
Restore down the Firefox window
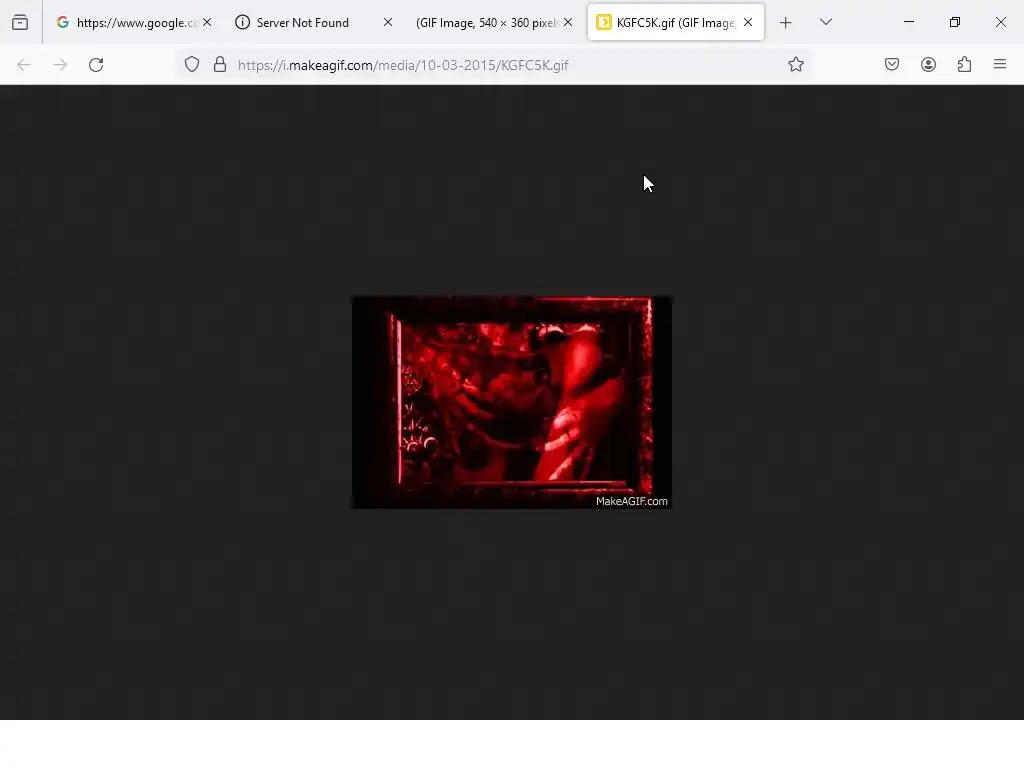point(955,22)
